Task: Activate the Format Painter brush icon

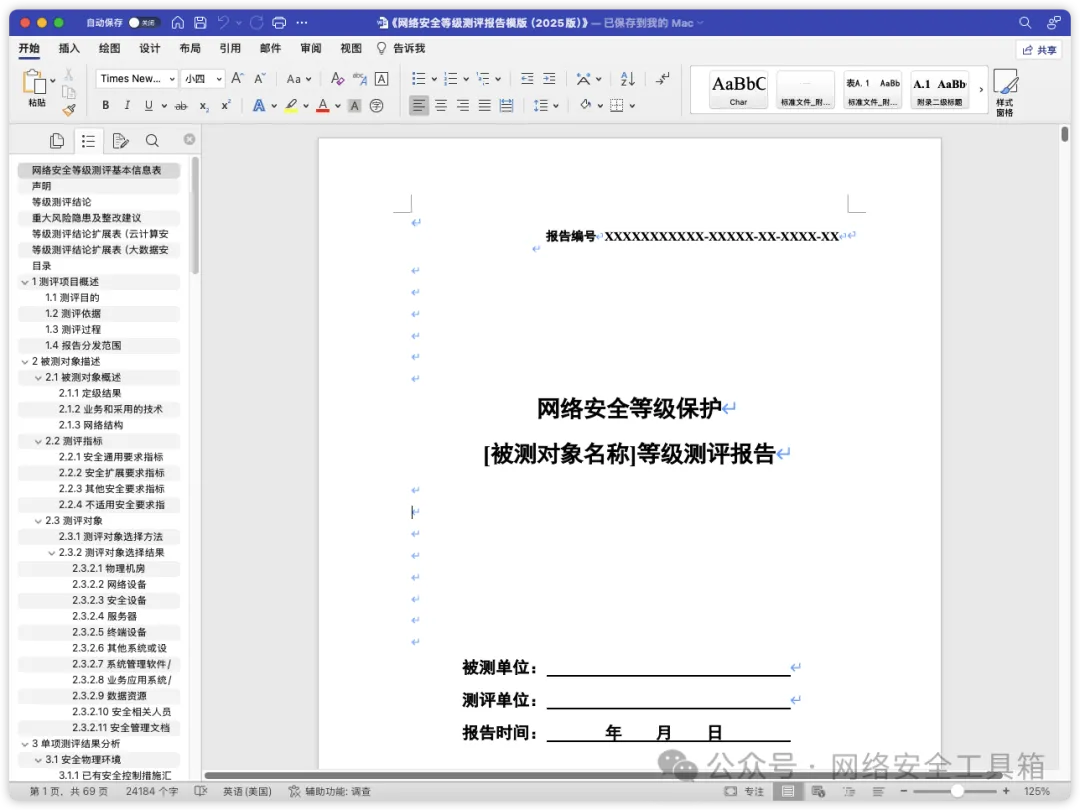Action: pyautogui.click(x=68, y=109)
